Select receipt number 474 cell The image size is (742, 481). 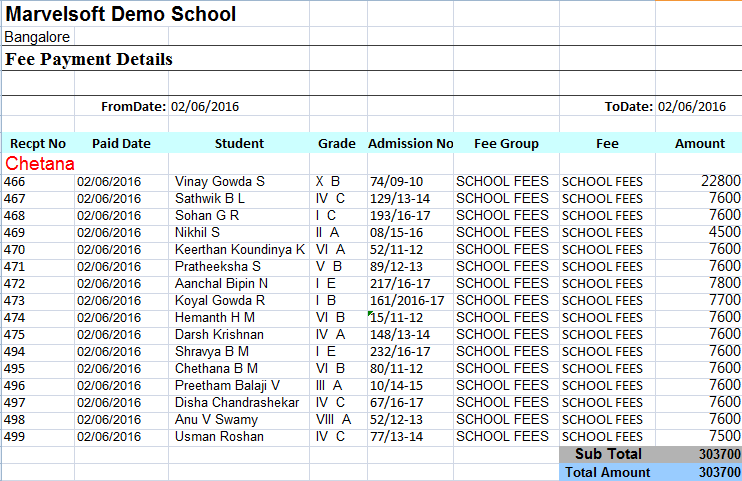(x=15, y=317)
